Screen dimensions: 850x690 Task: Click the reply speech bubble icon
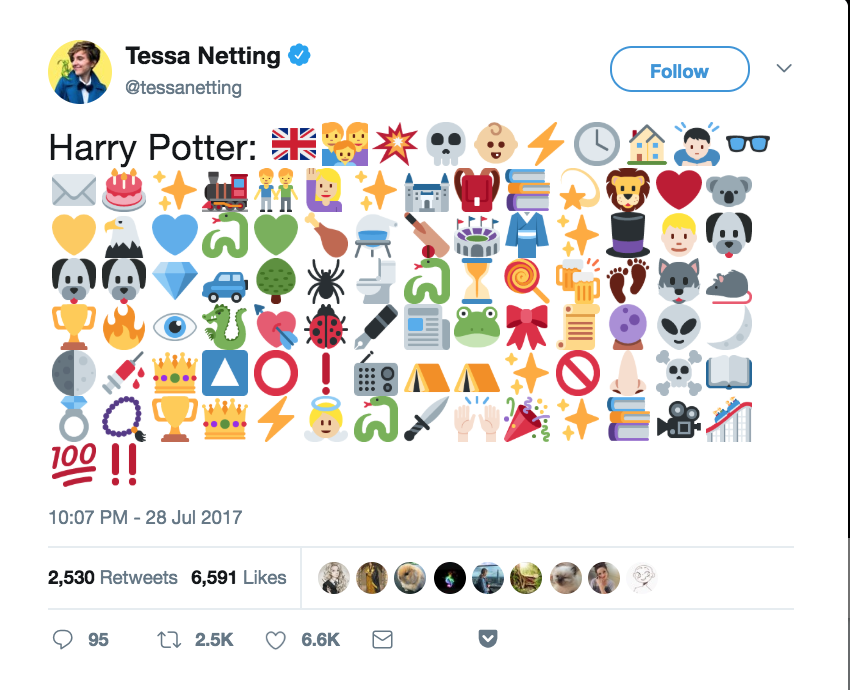tap(62, 640)
